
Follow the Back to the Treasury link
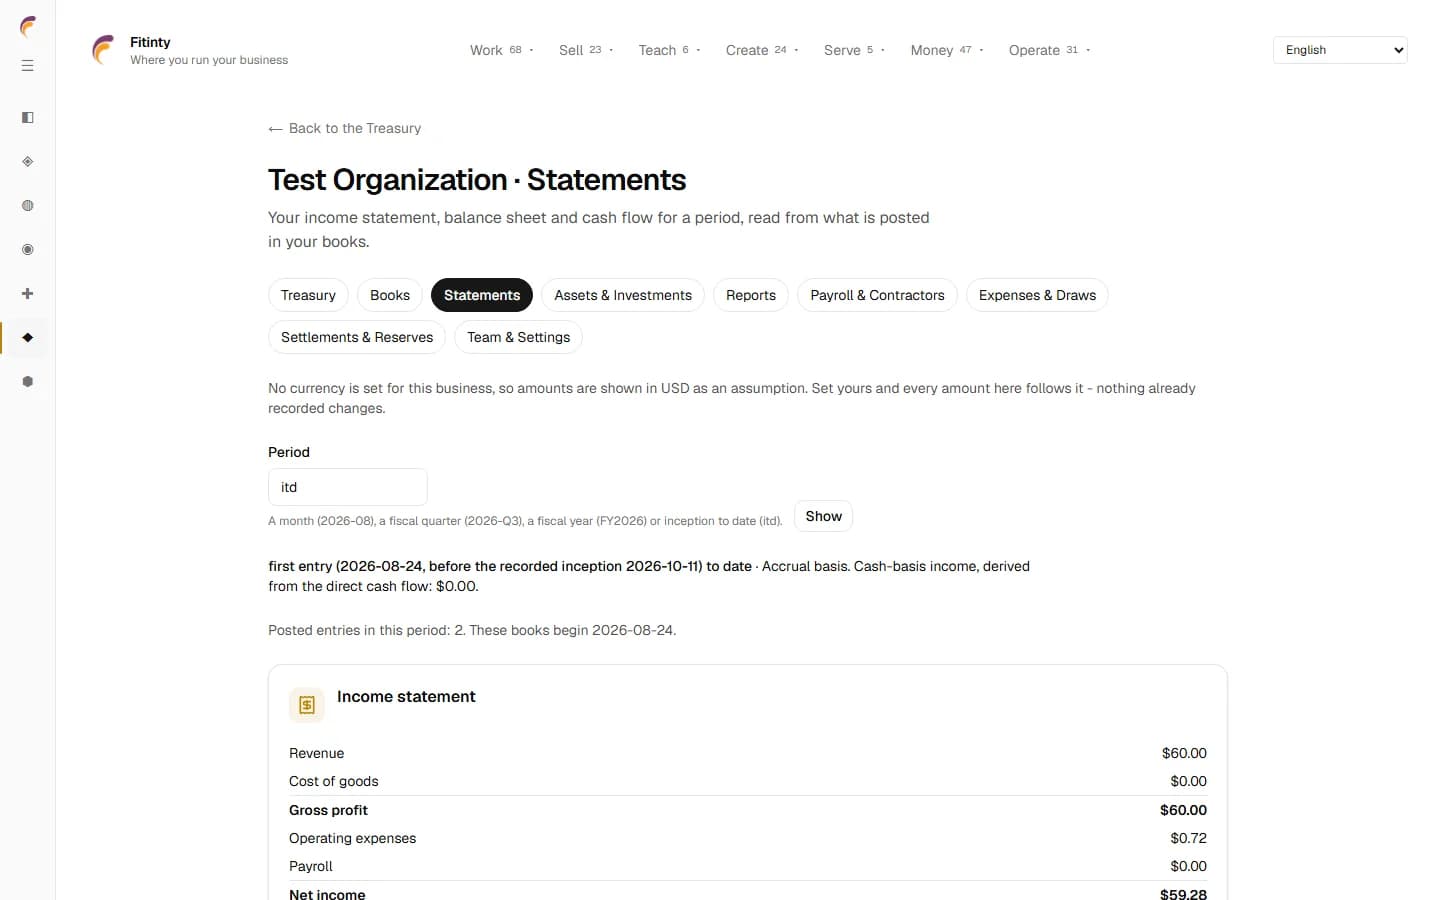[345, 128]
